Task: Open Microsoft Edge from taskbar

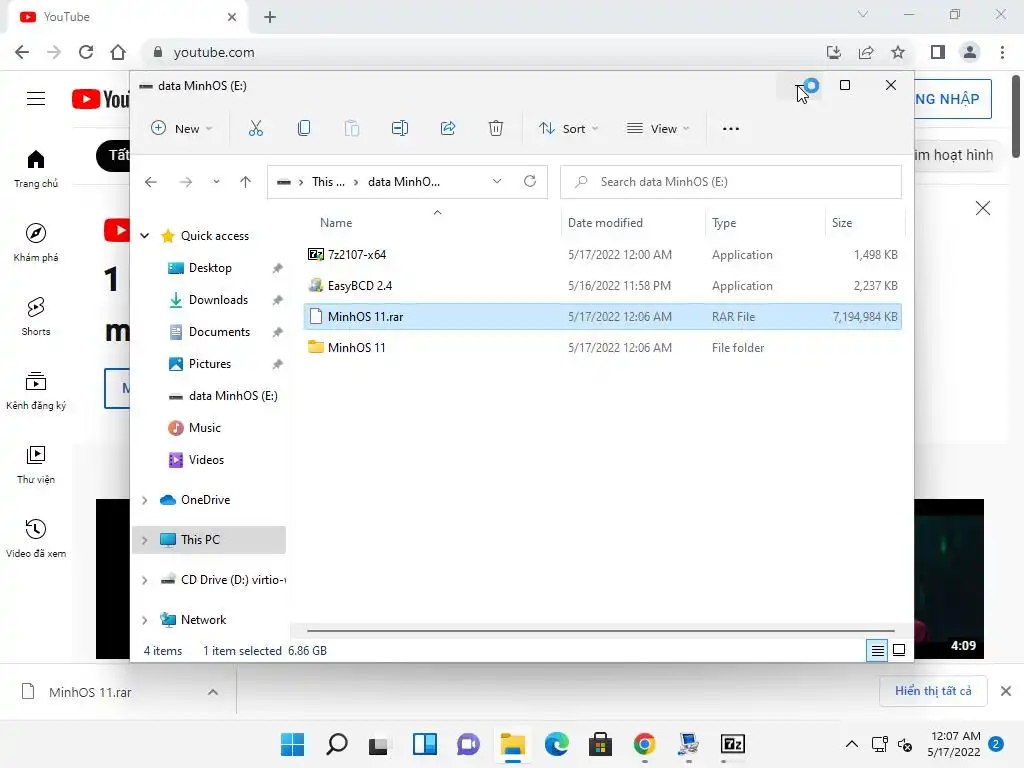Action: point(556,744)
